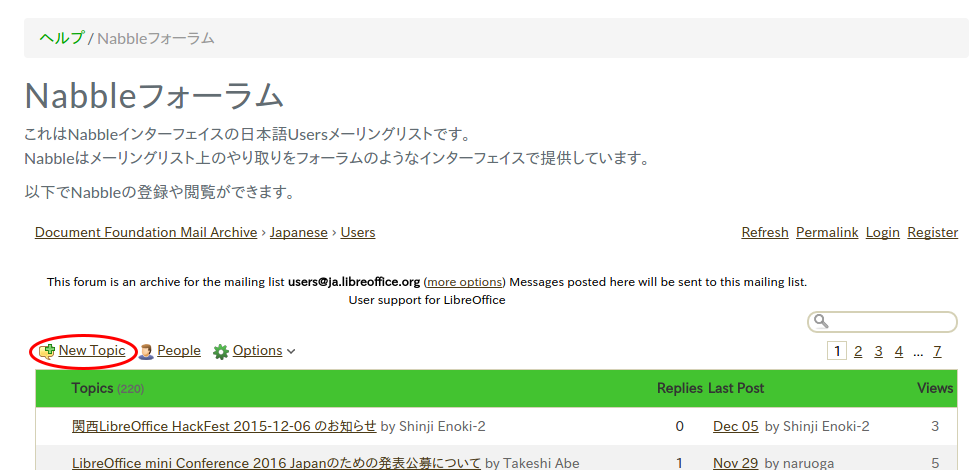Click the Refresh link

click(765, 232)
